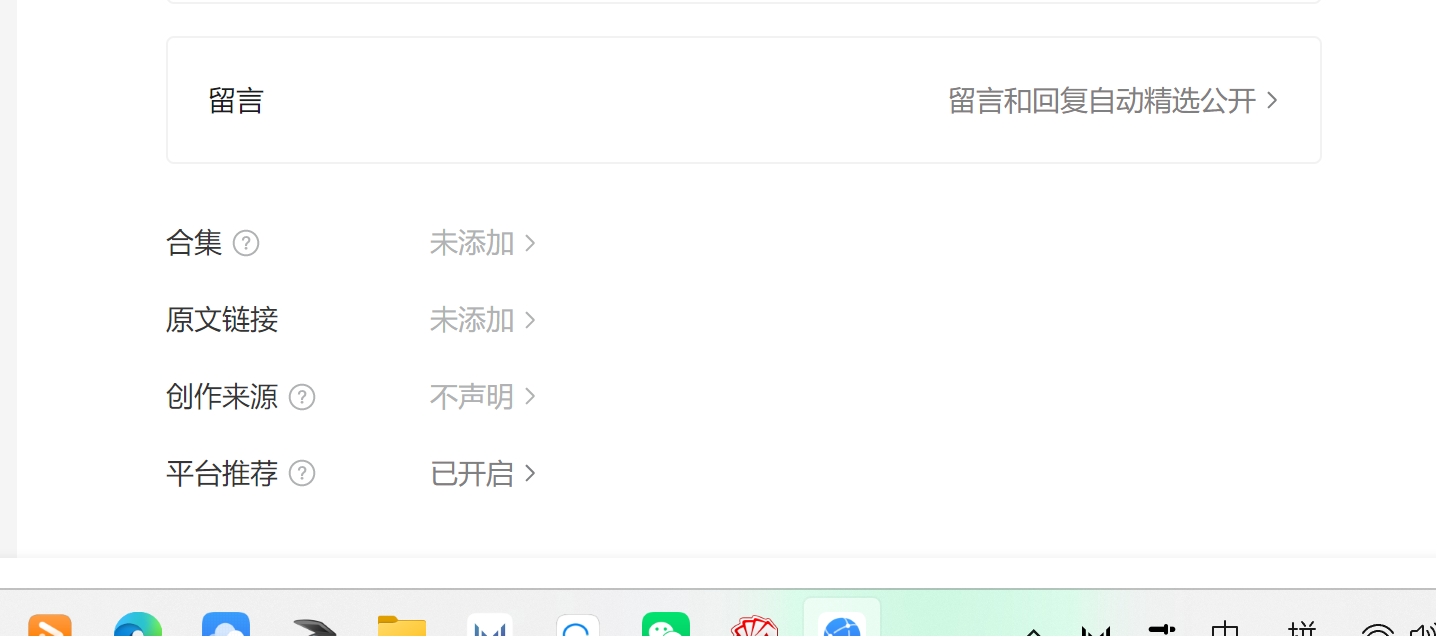This screenshot has width=1436, height=636.
Task: Expand 原文链接 未添加 setting
Action: tap(483, 320)
